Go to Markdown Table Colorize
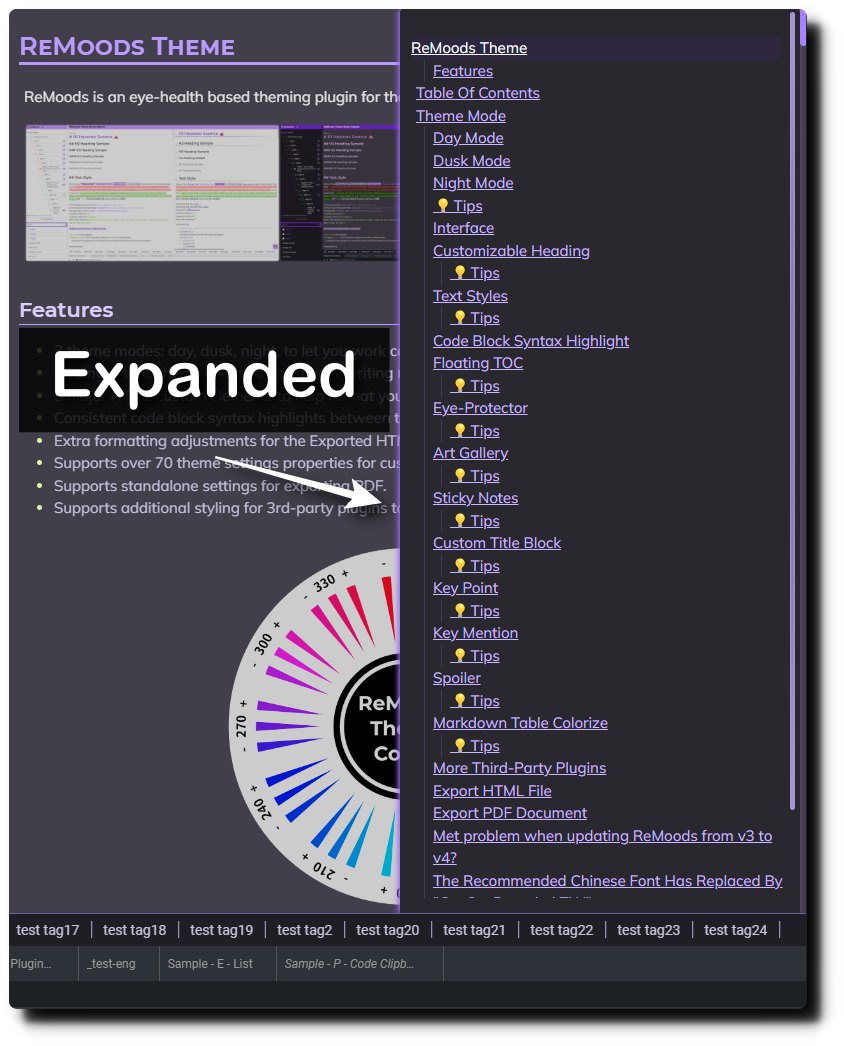This screenshot has height=1046, width=844. click(520, 723)
